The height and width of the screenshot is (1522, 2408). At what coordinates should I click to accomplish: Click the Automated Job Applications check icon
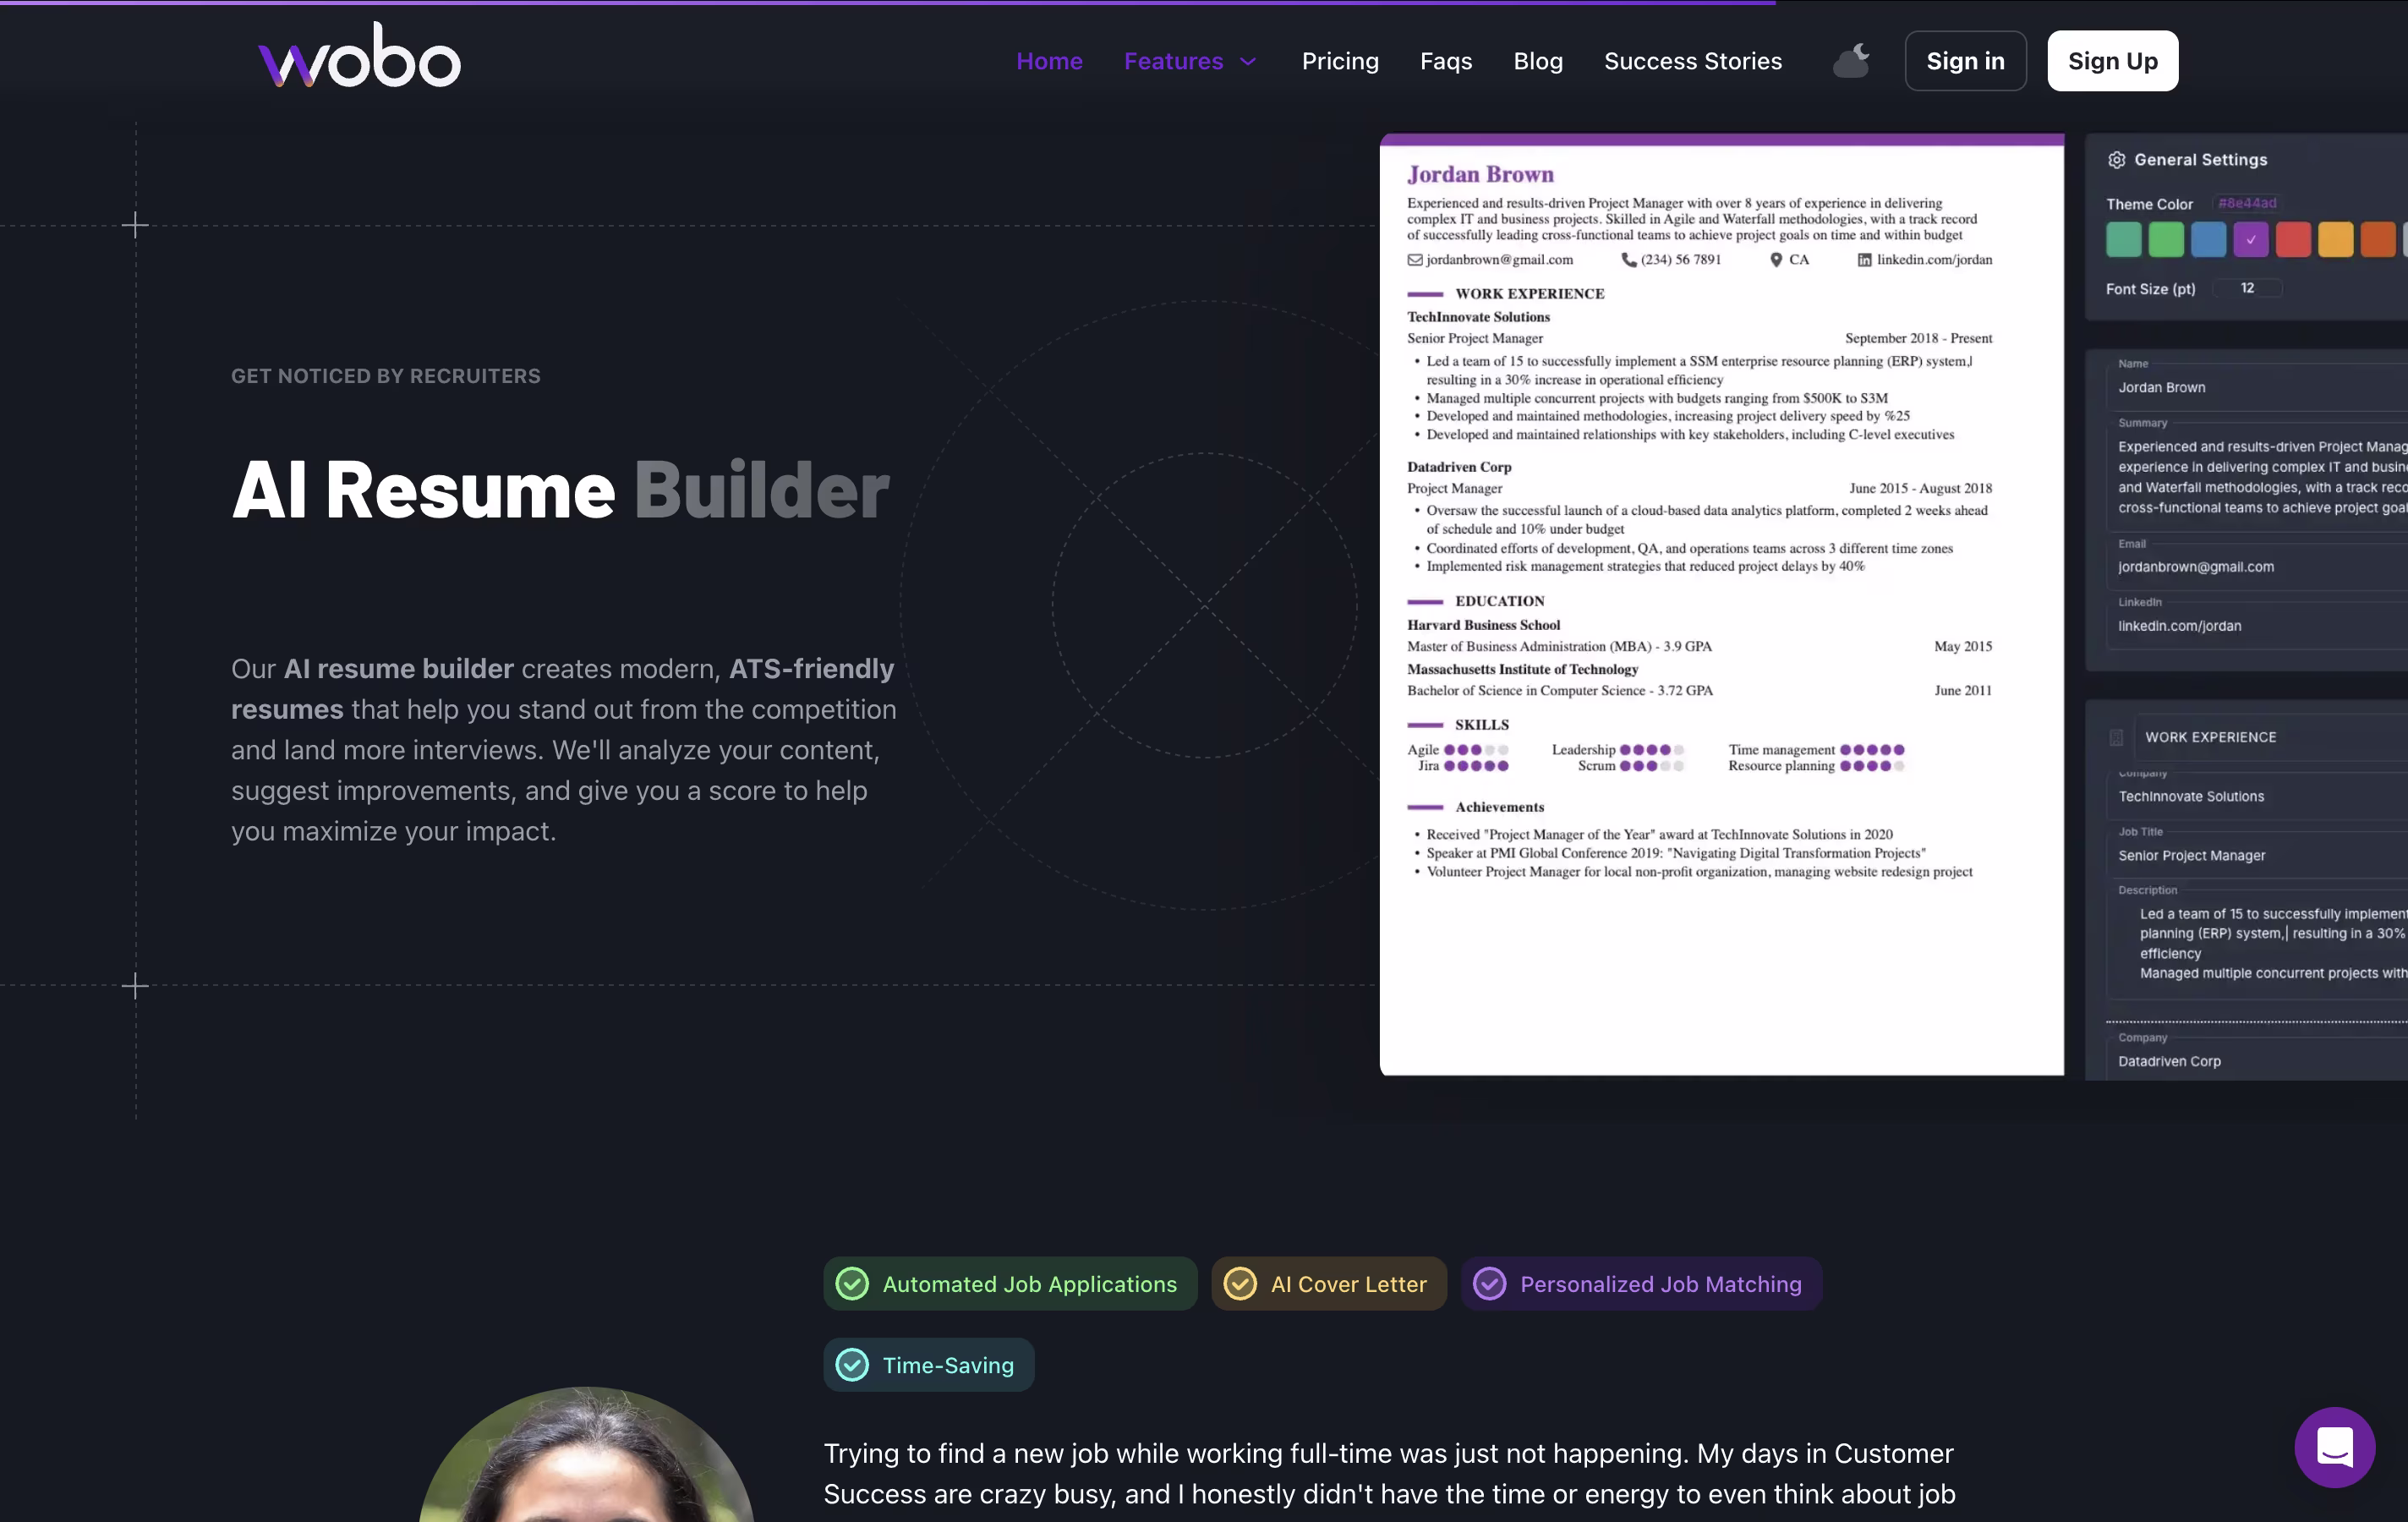coord(852,1283)
